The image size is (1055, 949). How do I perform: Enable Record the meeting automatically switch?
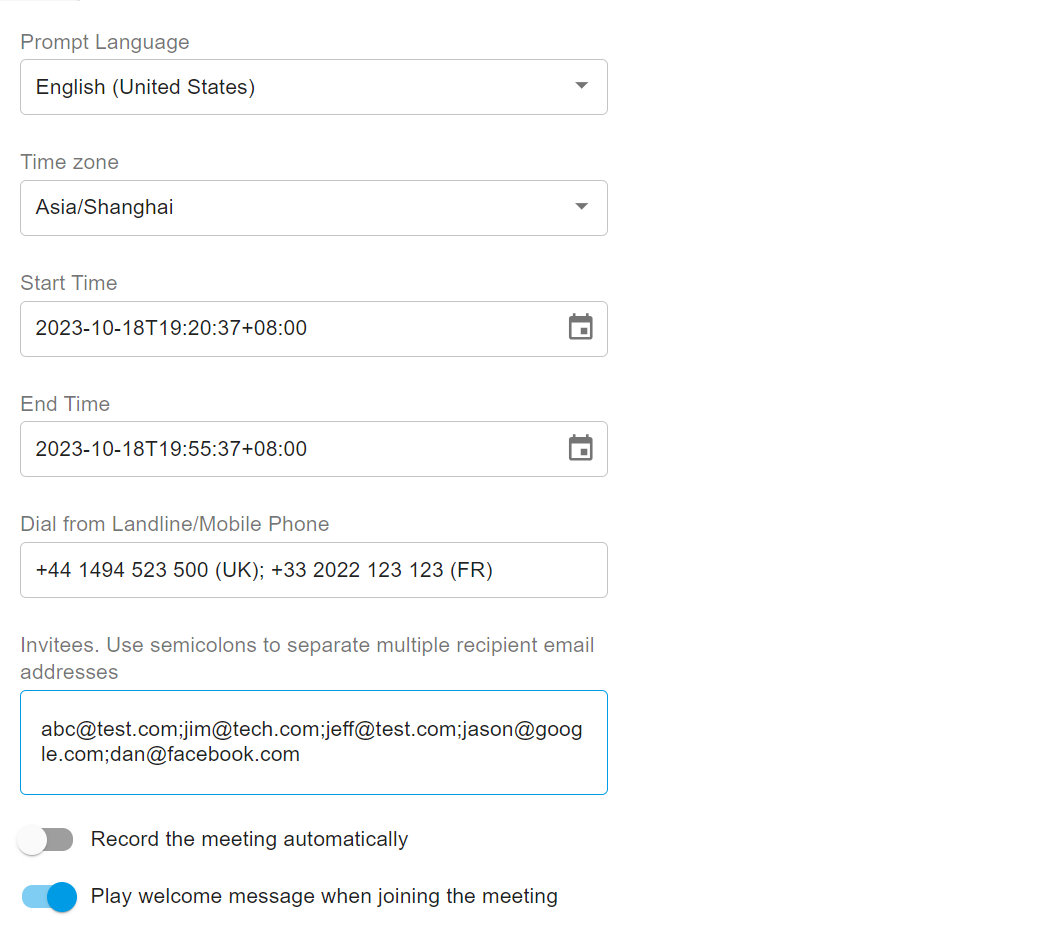tap(46, 840)
